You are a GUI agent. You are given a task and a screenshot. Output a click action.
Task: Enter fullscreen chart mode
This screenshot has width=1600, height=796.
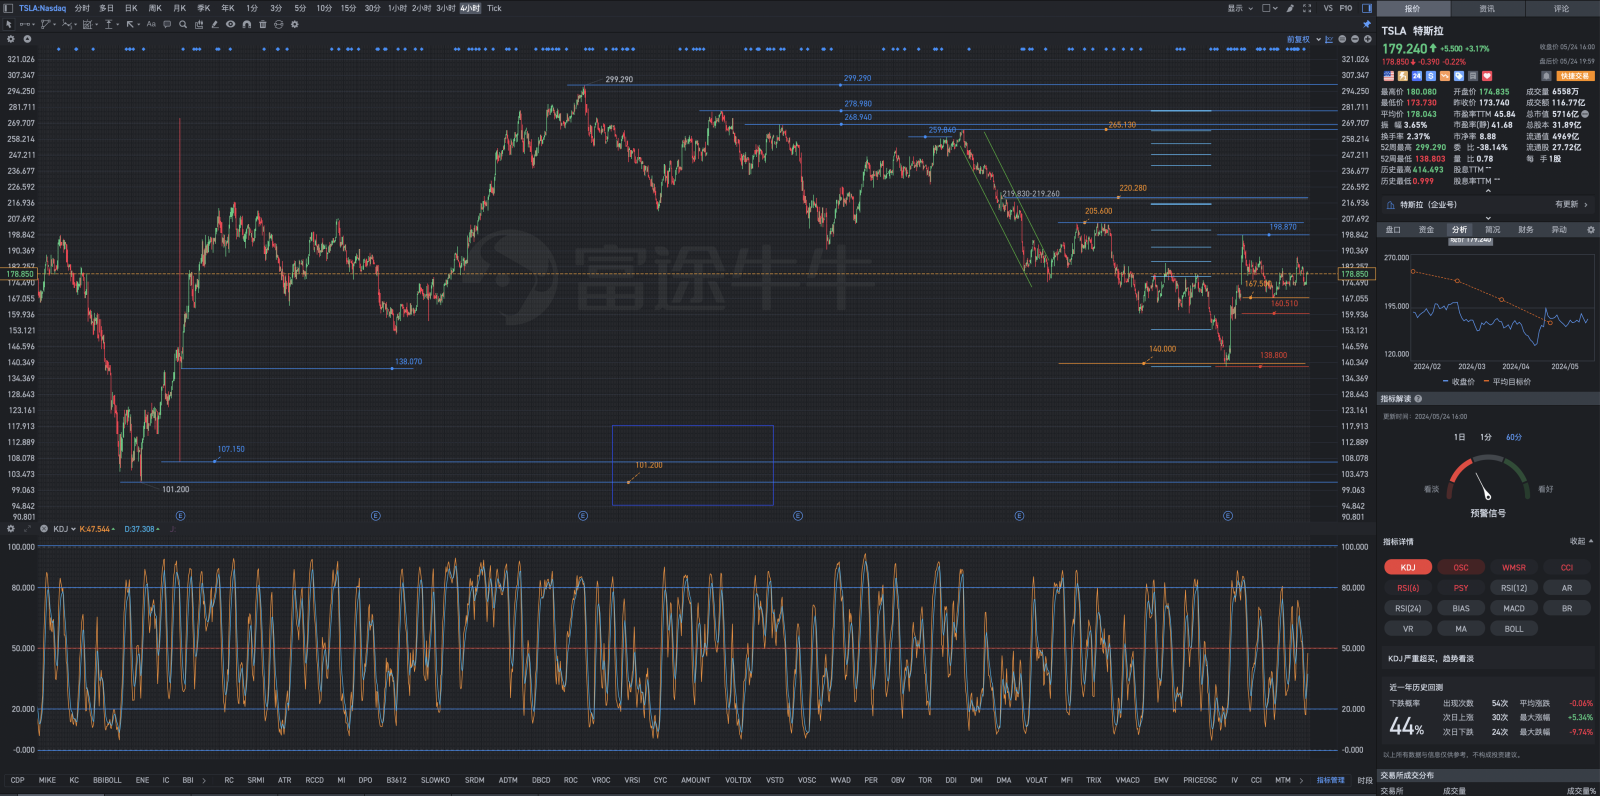(x=1307, y=8)
